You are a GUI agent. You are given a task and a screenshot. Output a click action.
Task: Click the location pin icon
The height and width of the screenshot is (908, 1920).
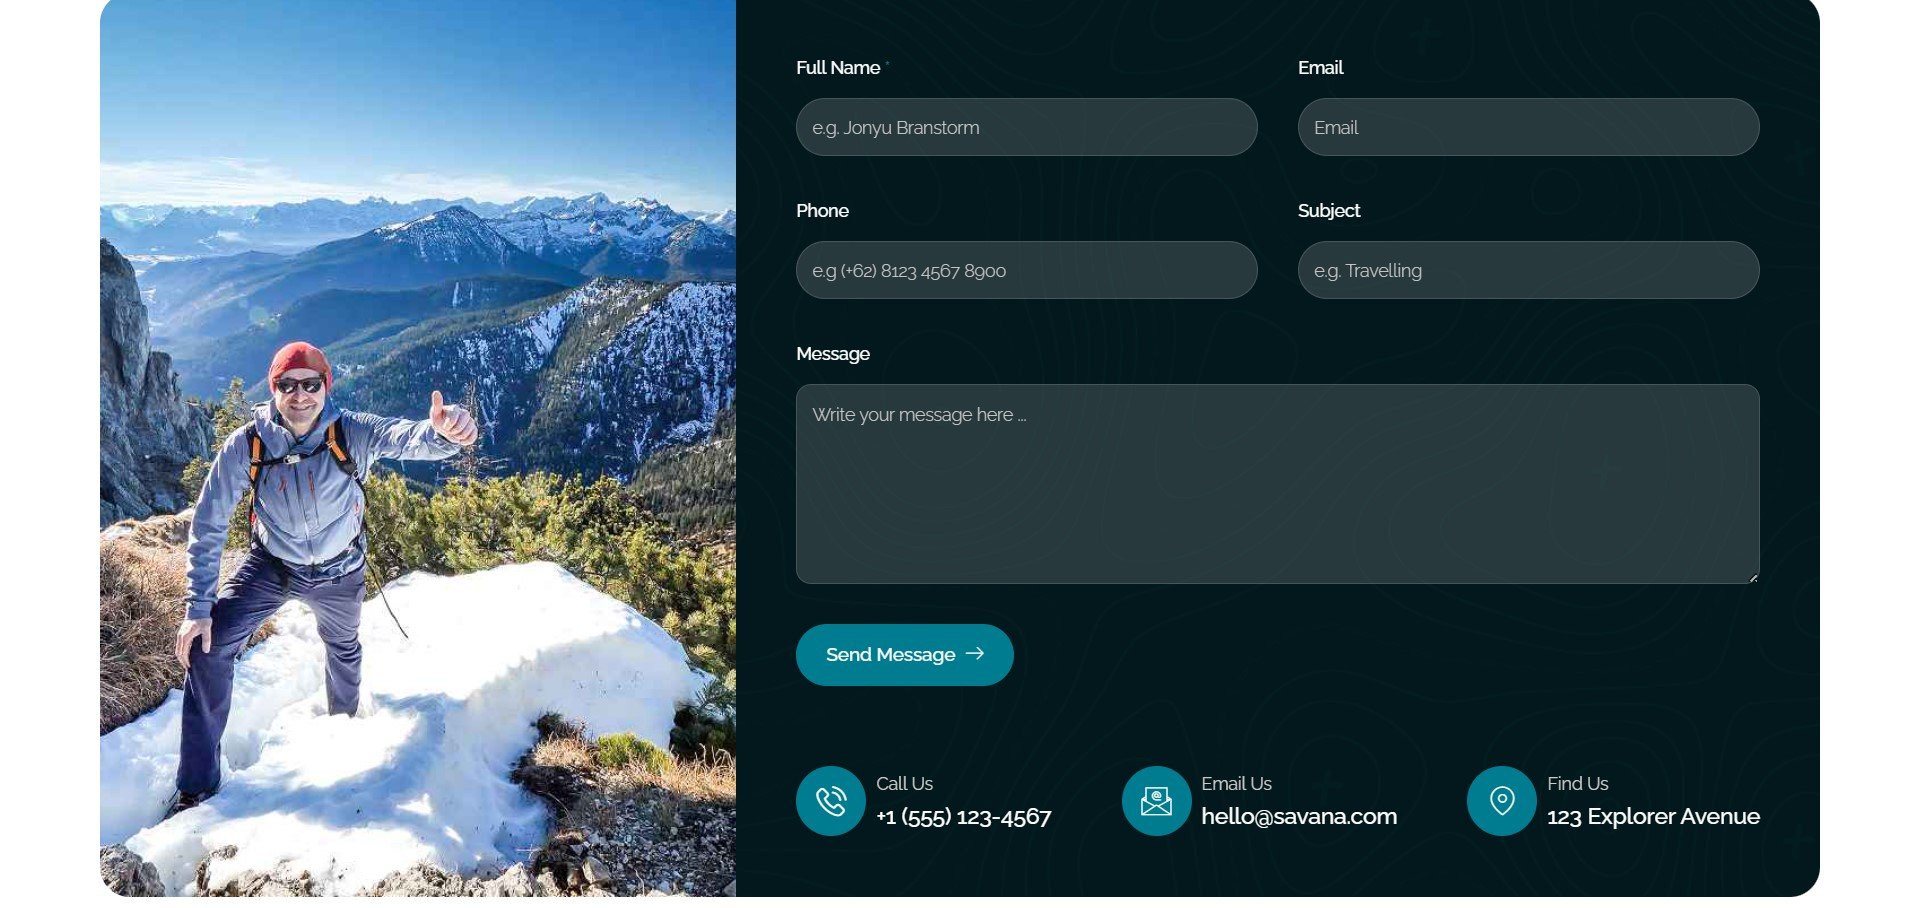click(x=1501, y=801)
